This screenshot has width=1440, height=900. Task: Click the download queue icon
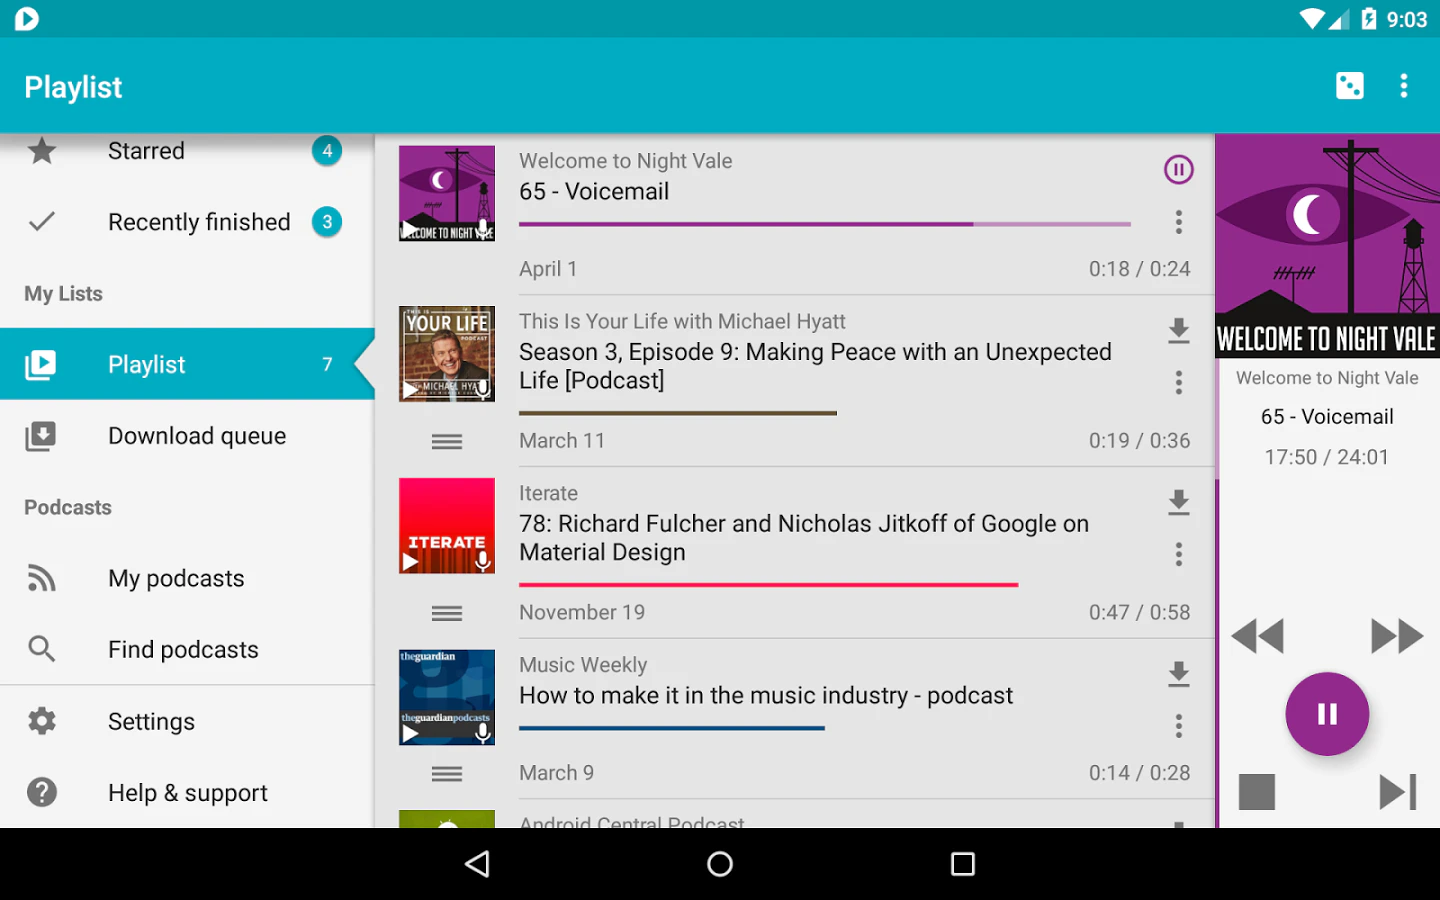(41, 436)
